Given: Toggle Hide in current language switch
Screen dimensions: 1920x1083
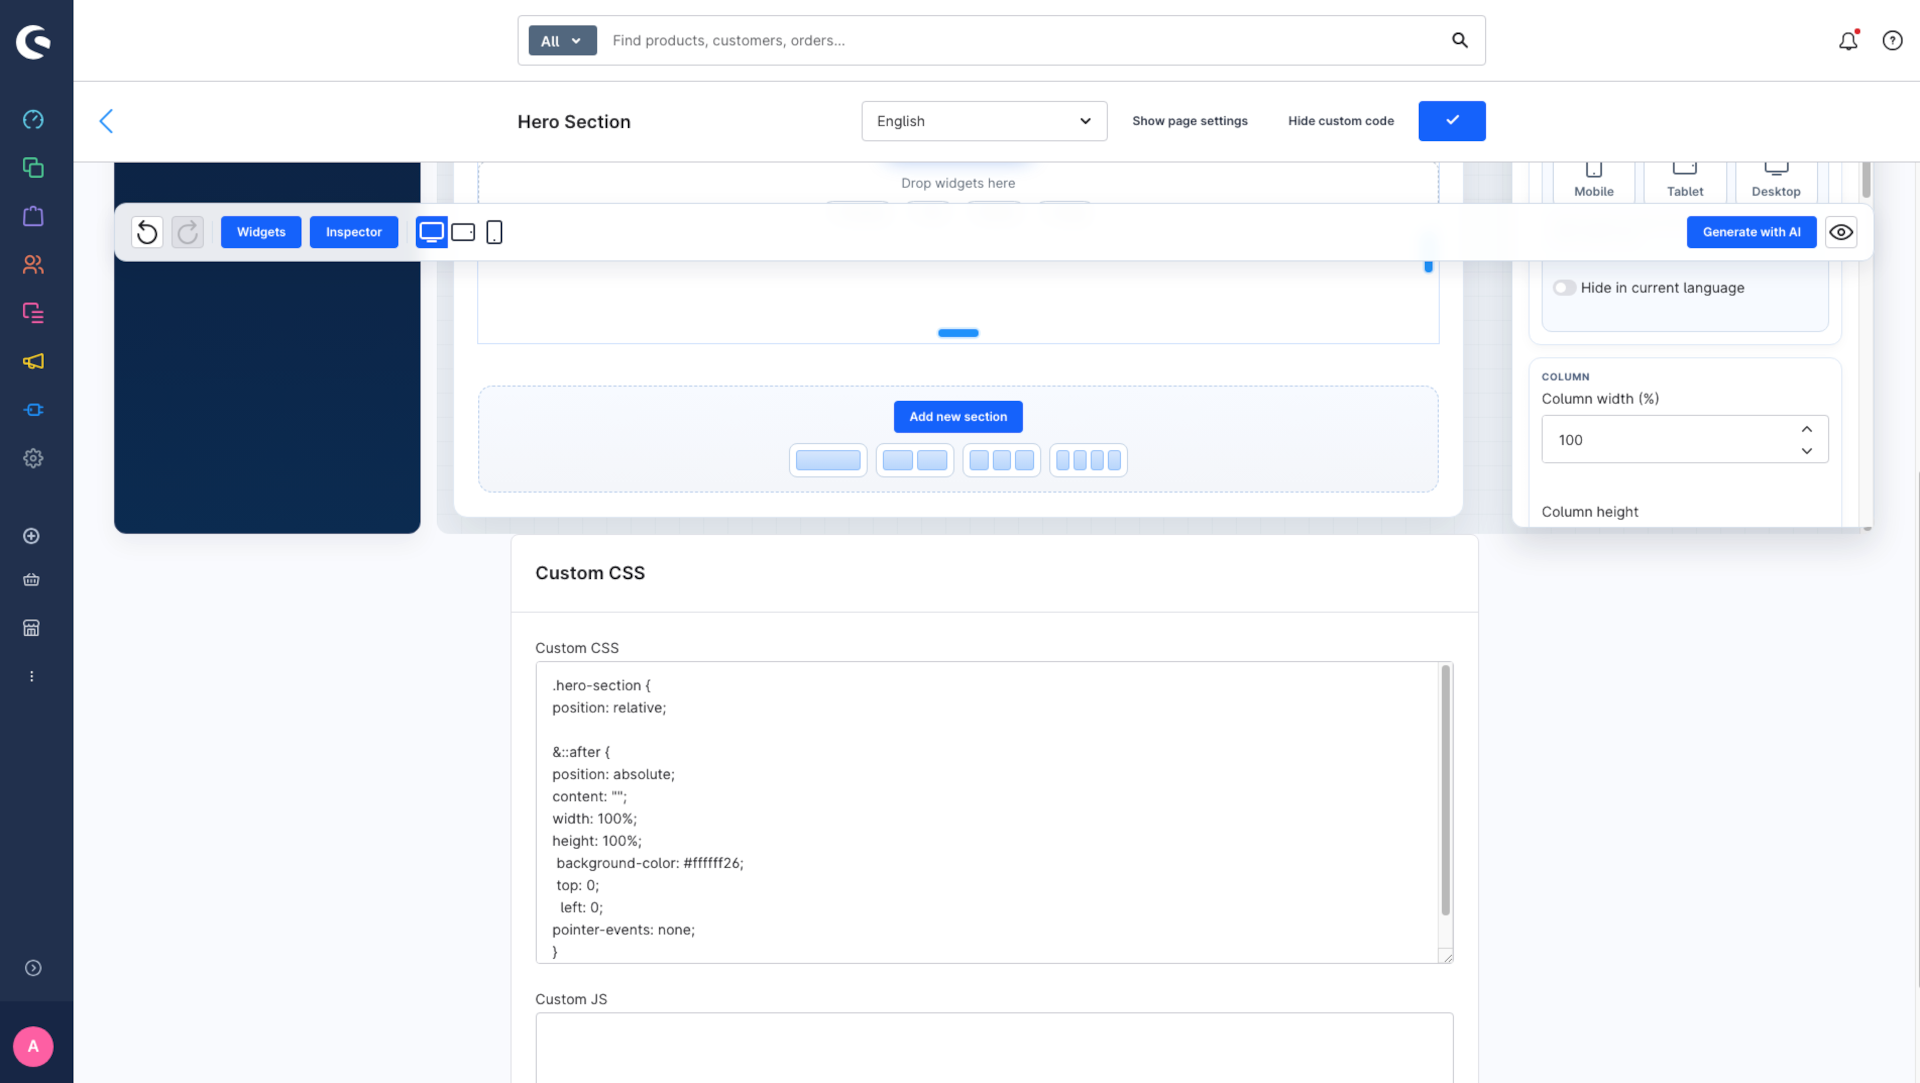Looking at the screenshot, I should pos(1564,288).
